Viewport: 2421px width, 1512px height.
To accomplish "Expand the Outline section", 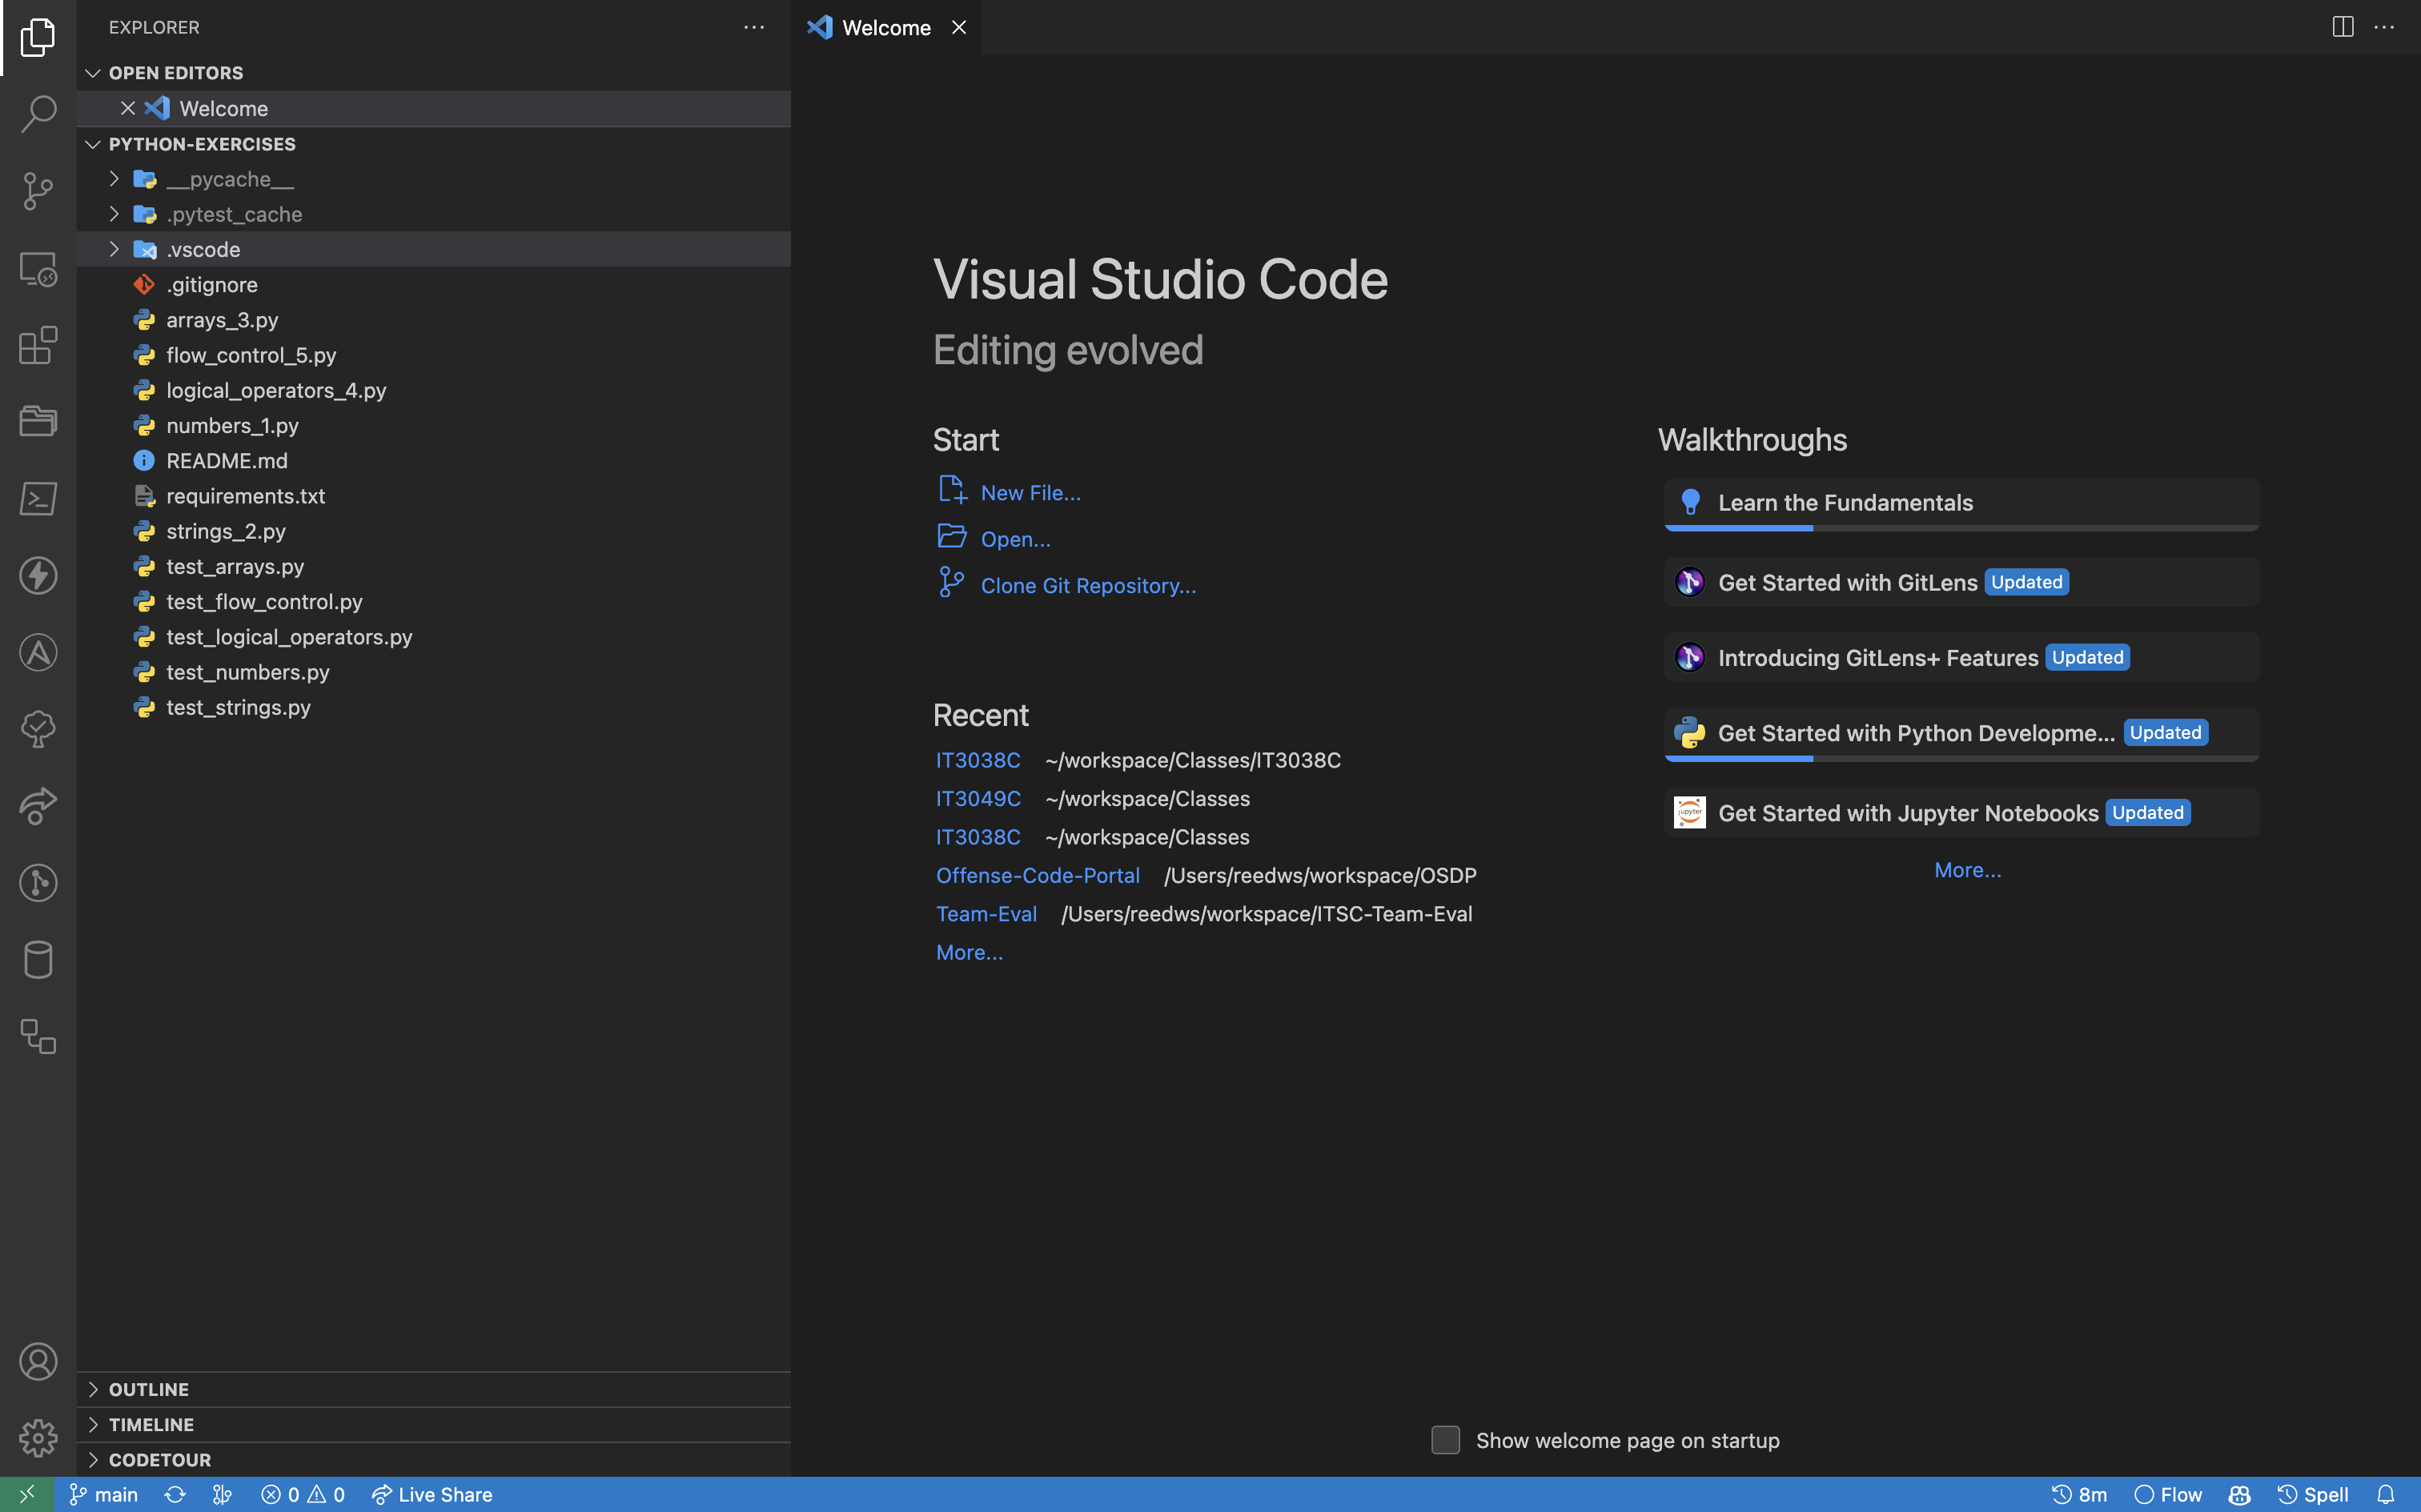I will pos(434,1389).
